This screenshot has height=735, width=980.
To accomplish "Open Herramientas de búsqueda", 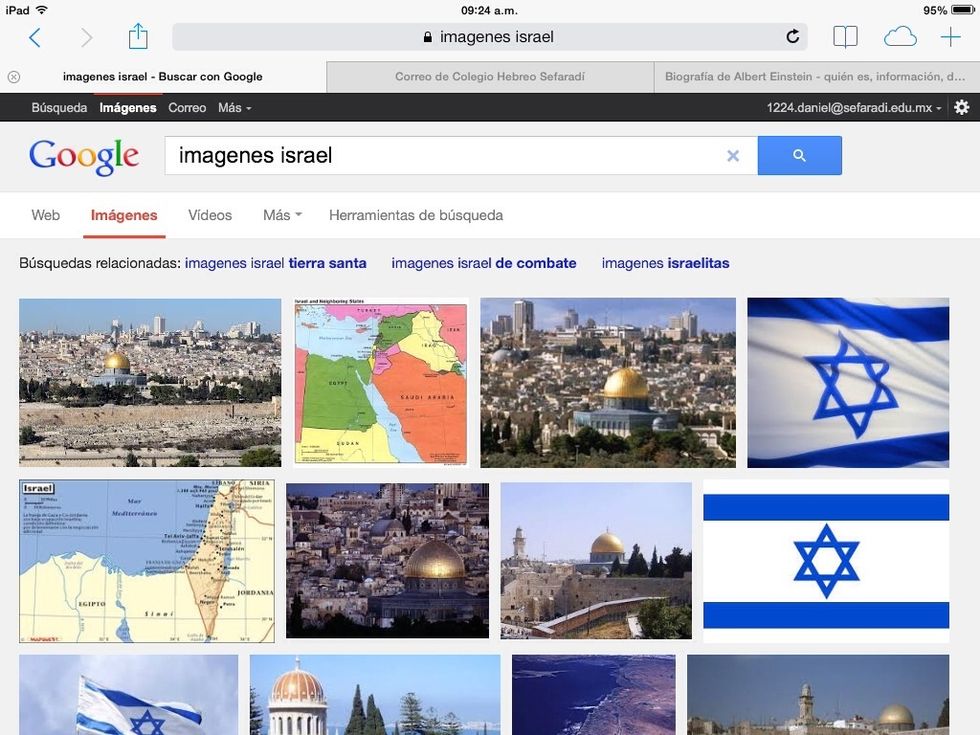I will tap(416, 215).
